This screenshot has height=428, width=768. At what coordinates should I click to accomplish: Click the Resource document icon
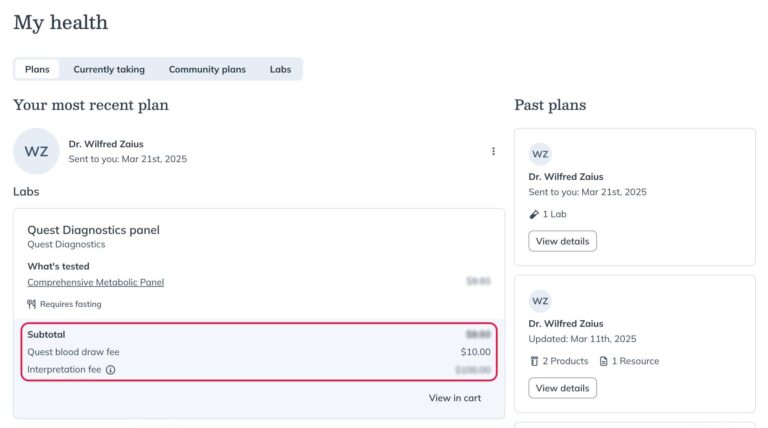point(603,361)
